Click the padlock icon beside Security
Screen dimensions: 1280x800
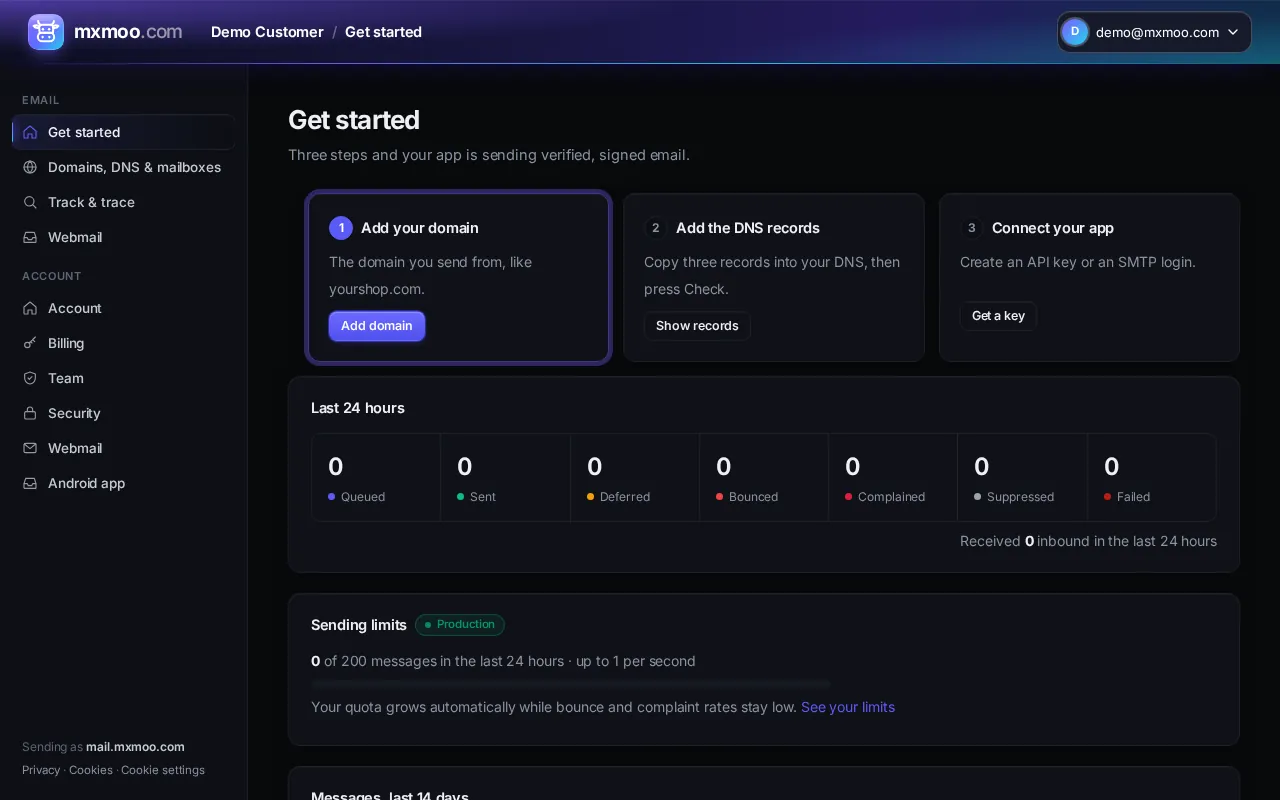30,413
